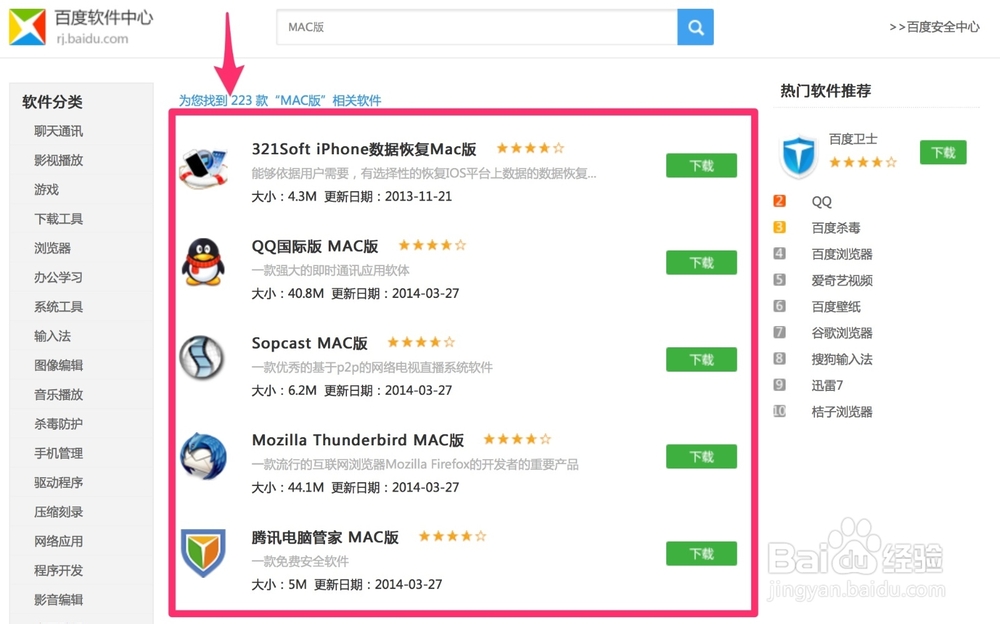Select the 影音编辑 category
The width and height of the screenshot is (1000, 624).
pyautogui.click(x=59, y=600)
